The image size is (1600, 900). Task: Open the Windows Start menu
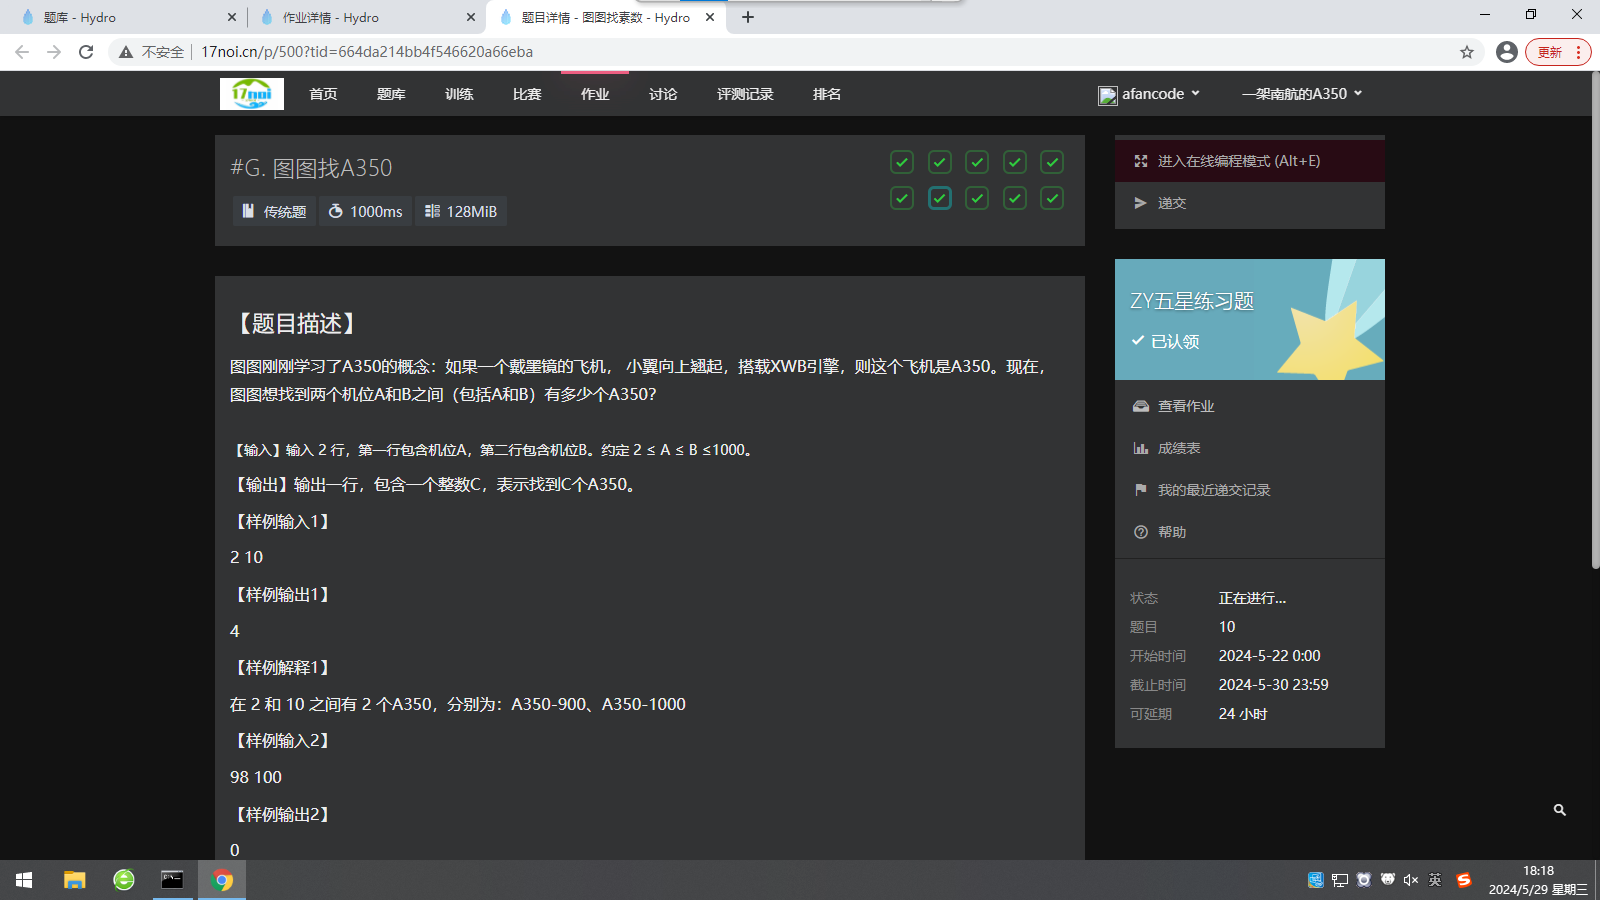click(24, 880)
